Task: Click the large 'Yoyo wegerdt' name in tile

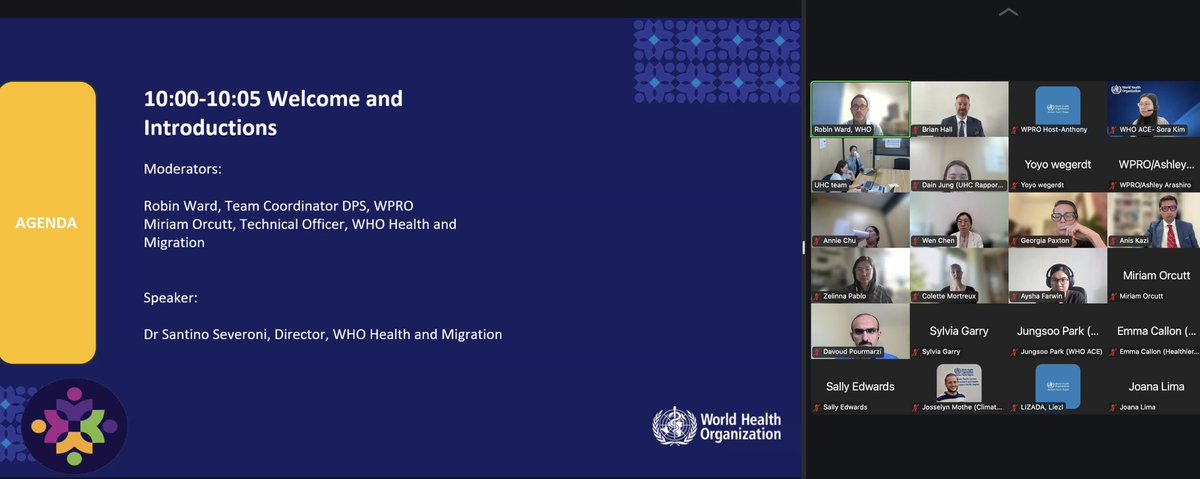Action: click(1056, 164)
